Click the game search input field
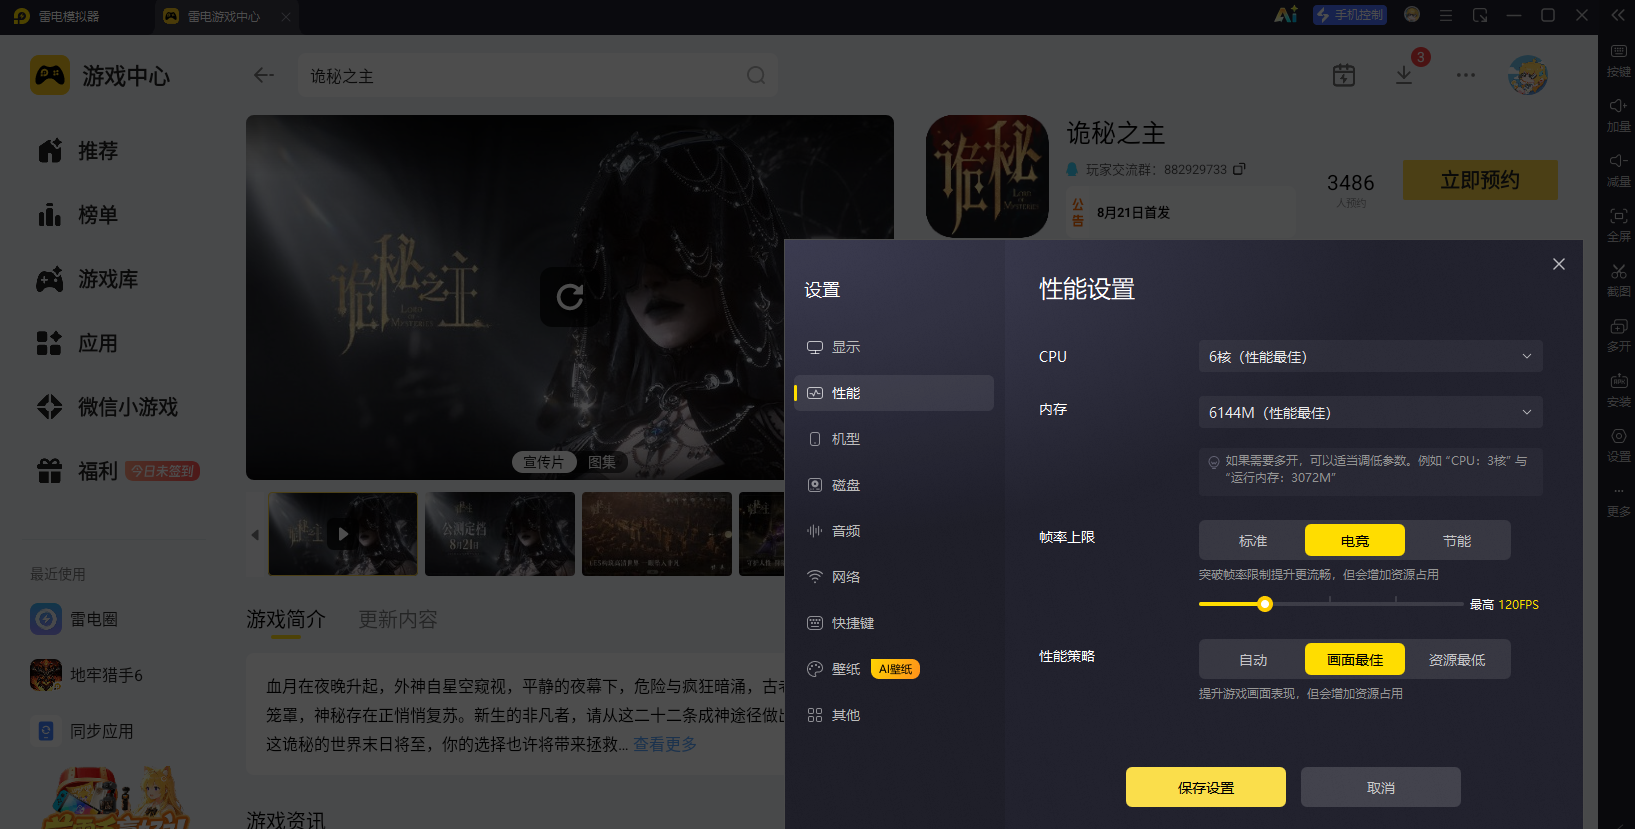Viewport: 1635px width, 829px height. point(538,76)
